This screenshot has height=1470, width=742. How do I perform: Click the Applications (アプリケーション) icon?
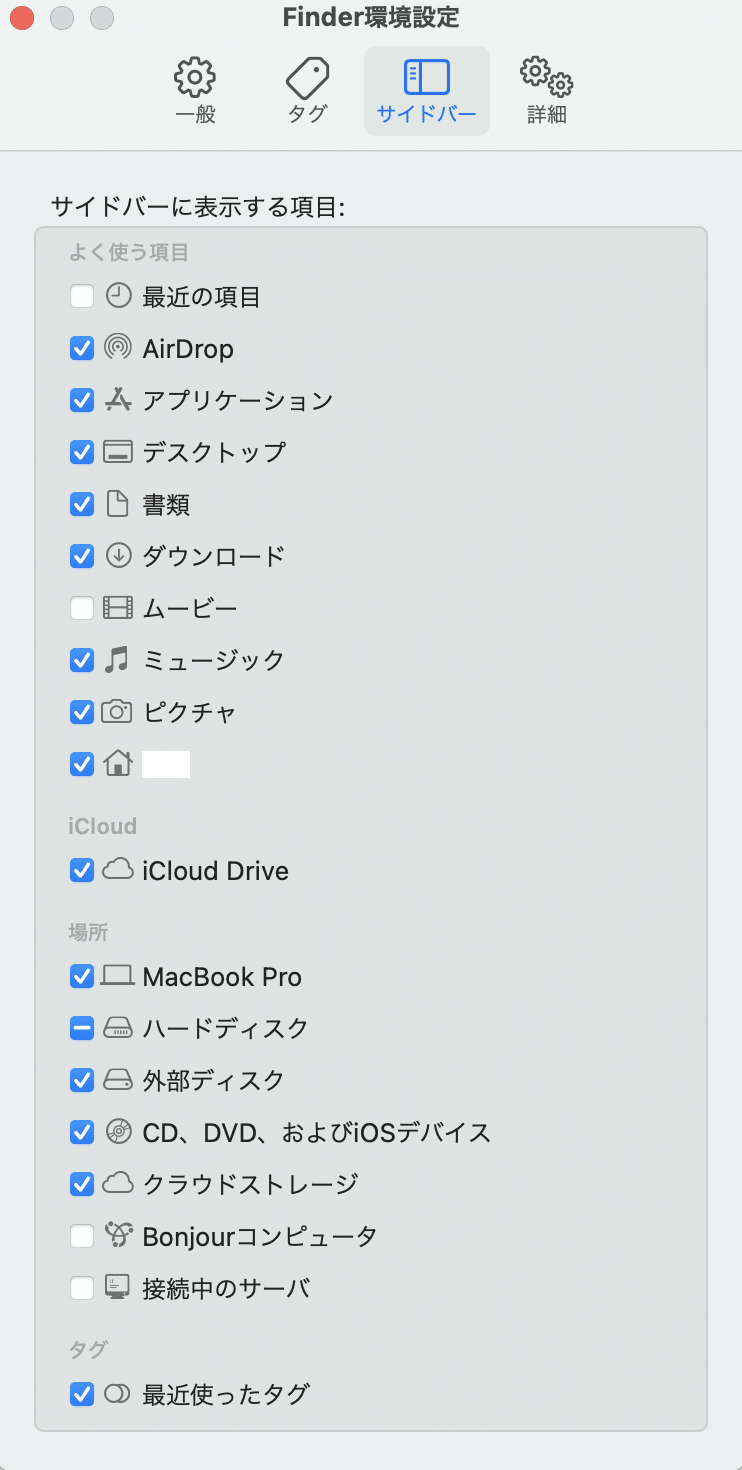coord(118,400)
